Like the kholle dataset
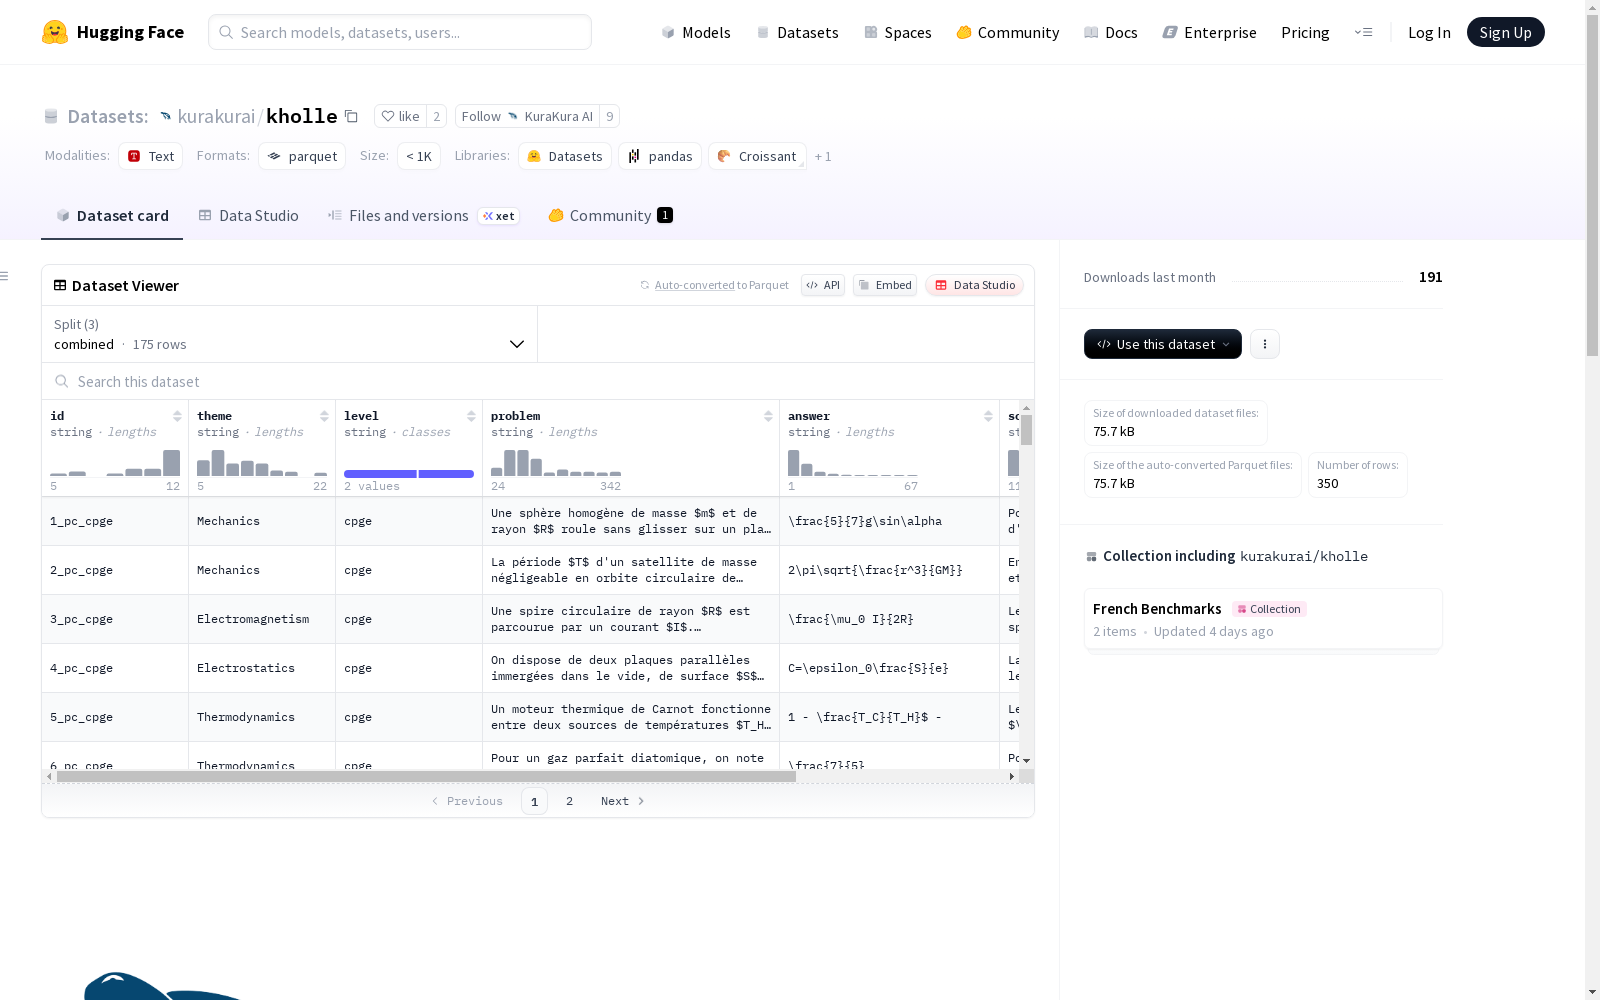Image resolution: width=1600 pixels, height=1000 pixels. (x=400, y=116)
